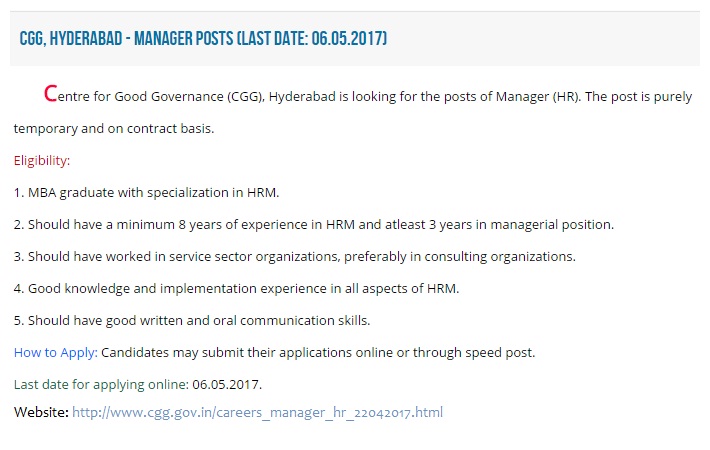
Task: Click the Website label text
Action: [41, 412]
